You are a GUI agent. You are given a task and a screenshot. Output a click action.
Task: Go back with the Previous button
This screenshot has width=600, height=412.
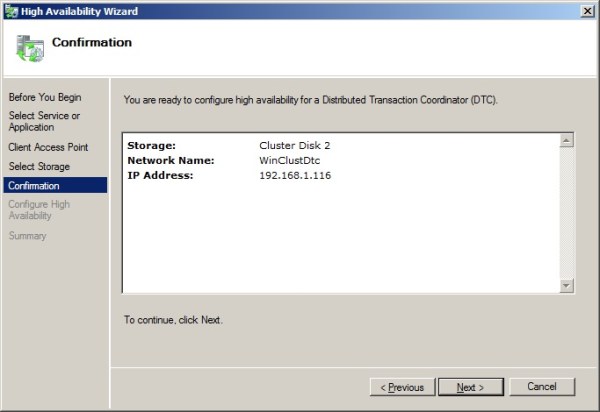[401, 387]
